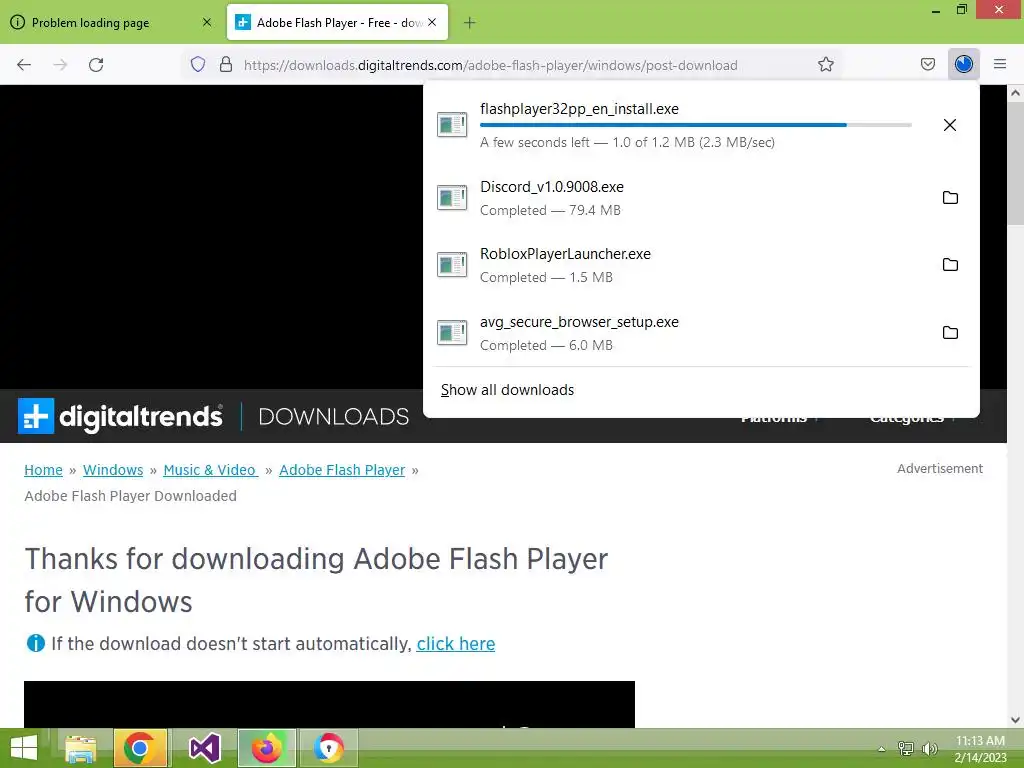Click the digitaltrends logo text
Viewport: 1024px width, 768px height.
point(140,417)
